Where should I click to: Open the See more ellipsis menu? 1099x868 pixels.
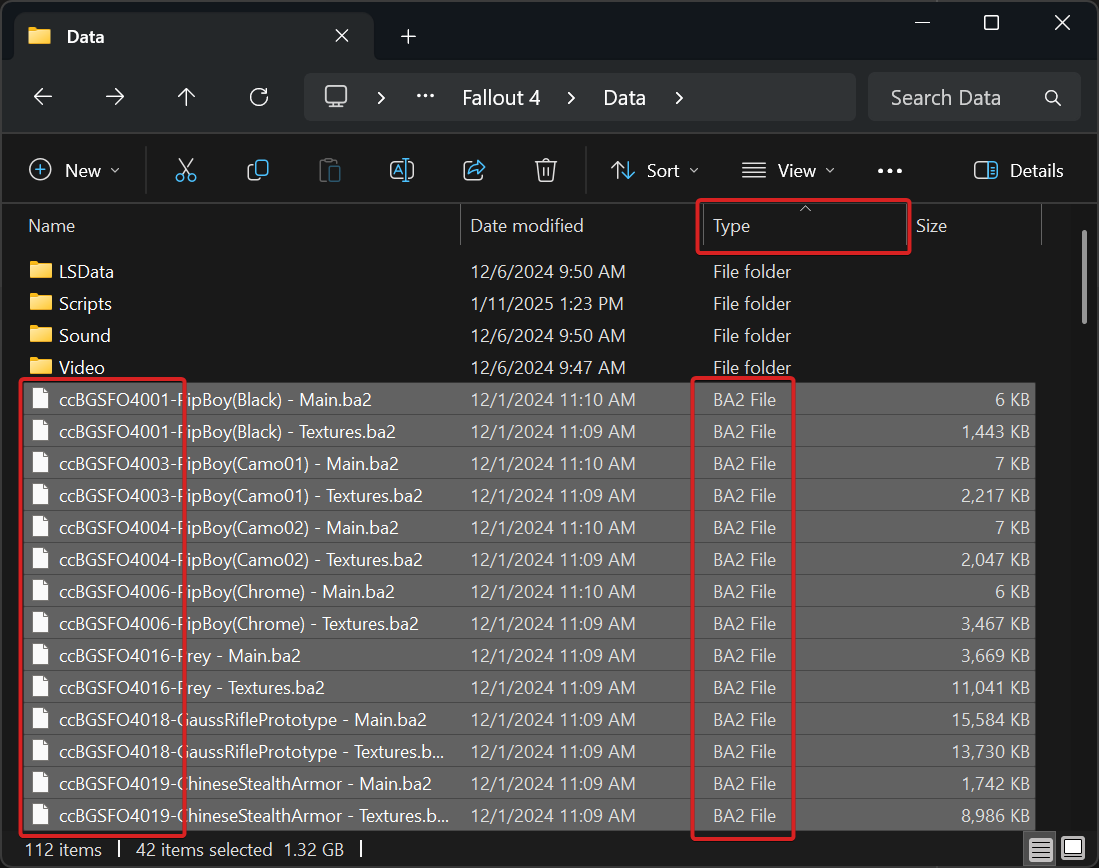tap(889, 171)
